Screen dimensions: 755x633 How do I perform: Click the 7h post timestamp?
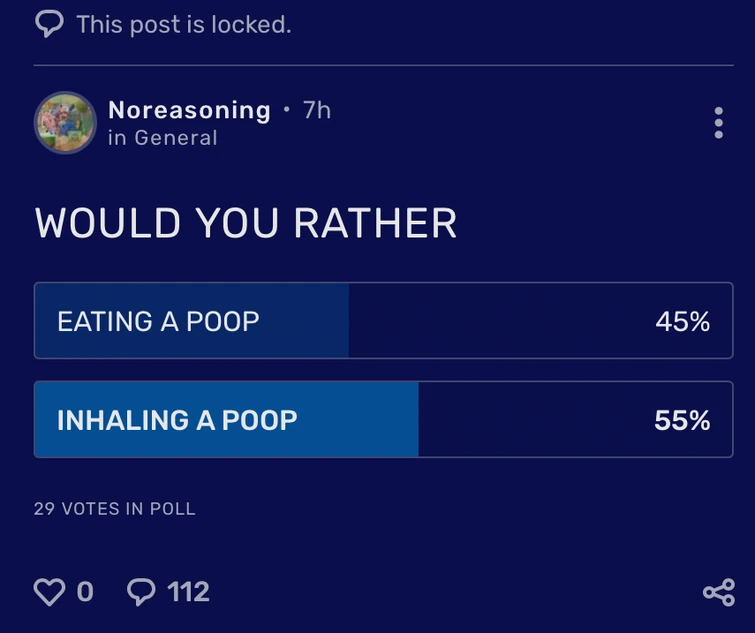click(x=316, y=110)
